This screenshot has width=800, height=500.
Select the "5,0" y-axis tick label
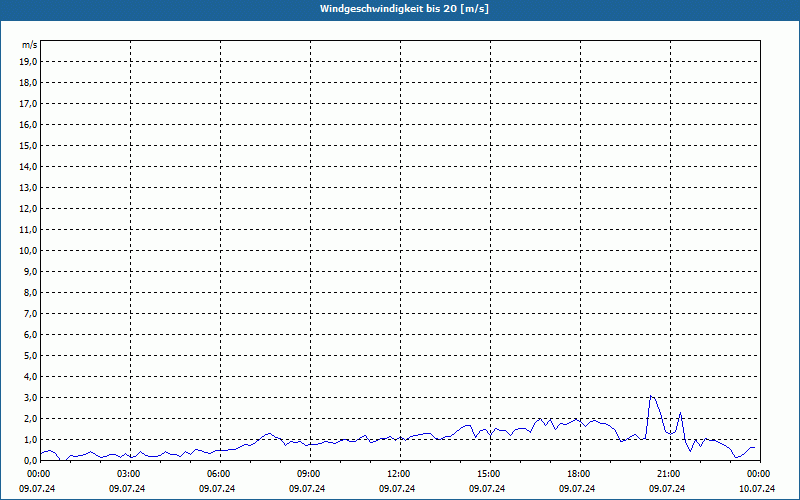click(31, 356)
